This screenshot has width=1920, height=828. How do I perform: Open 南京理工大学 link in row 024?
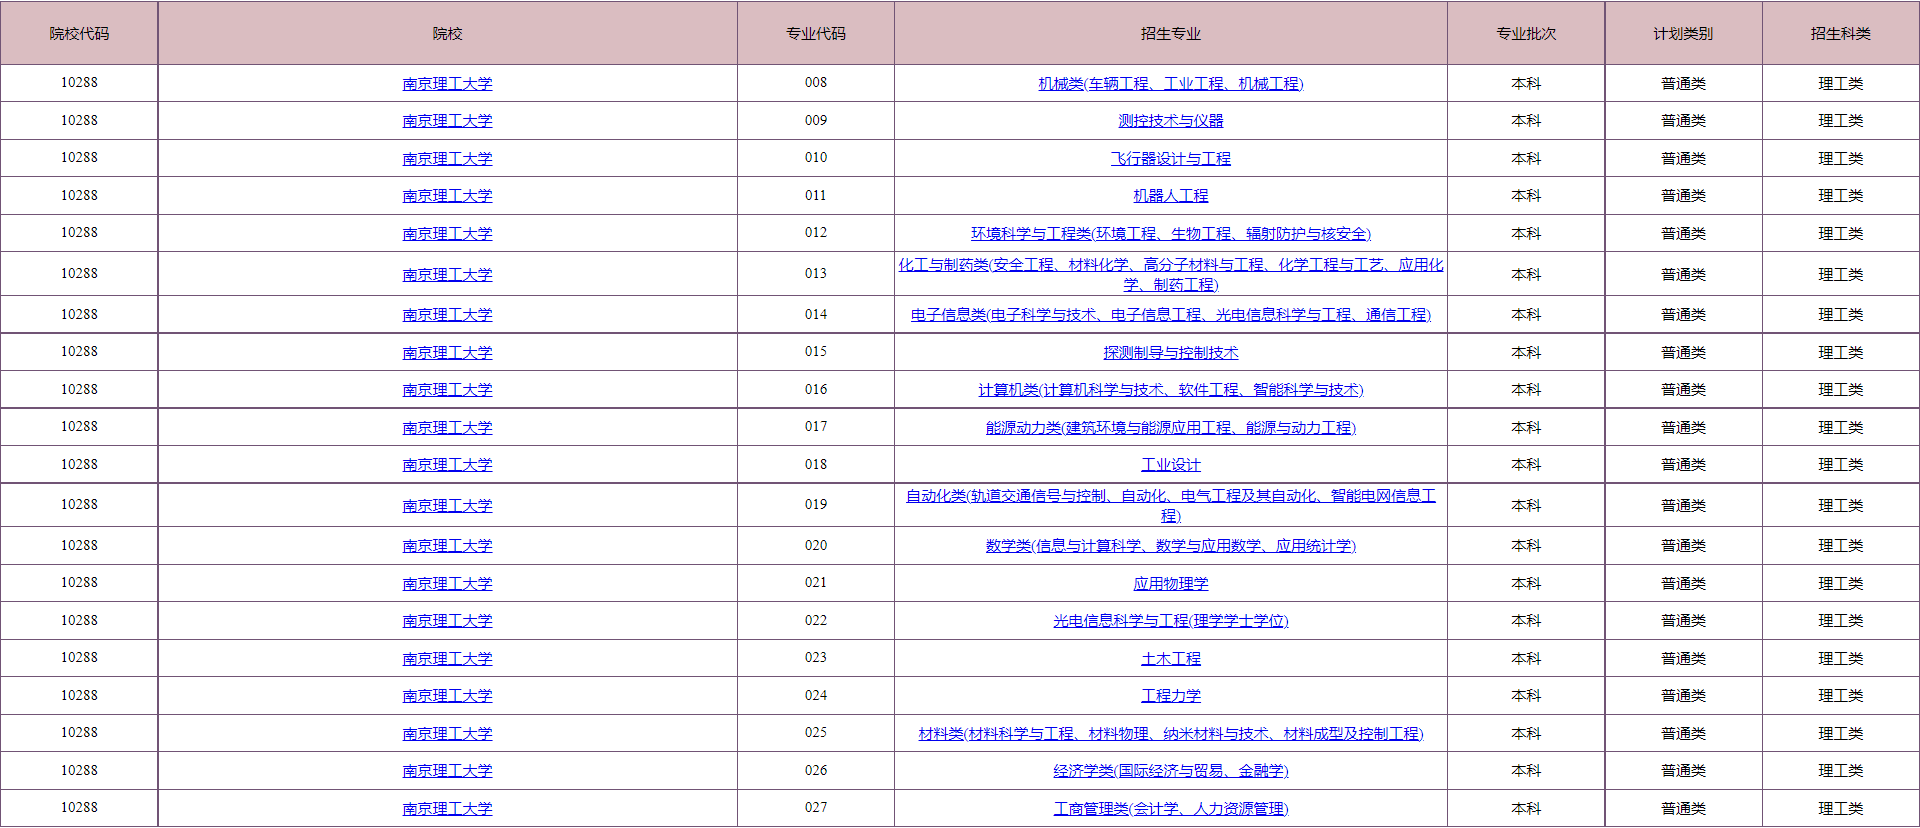(447, 696)
